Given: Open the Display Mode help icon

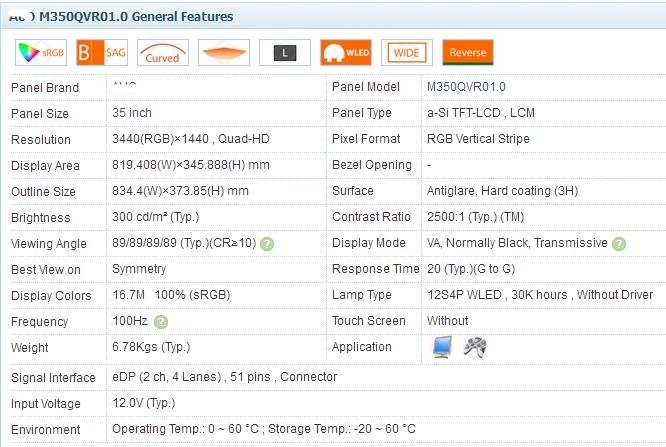Looking at the screenshot, I should 619,244.
